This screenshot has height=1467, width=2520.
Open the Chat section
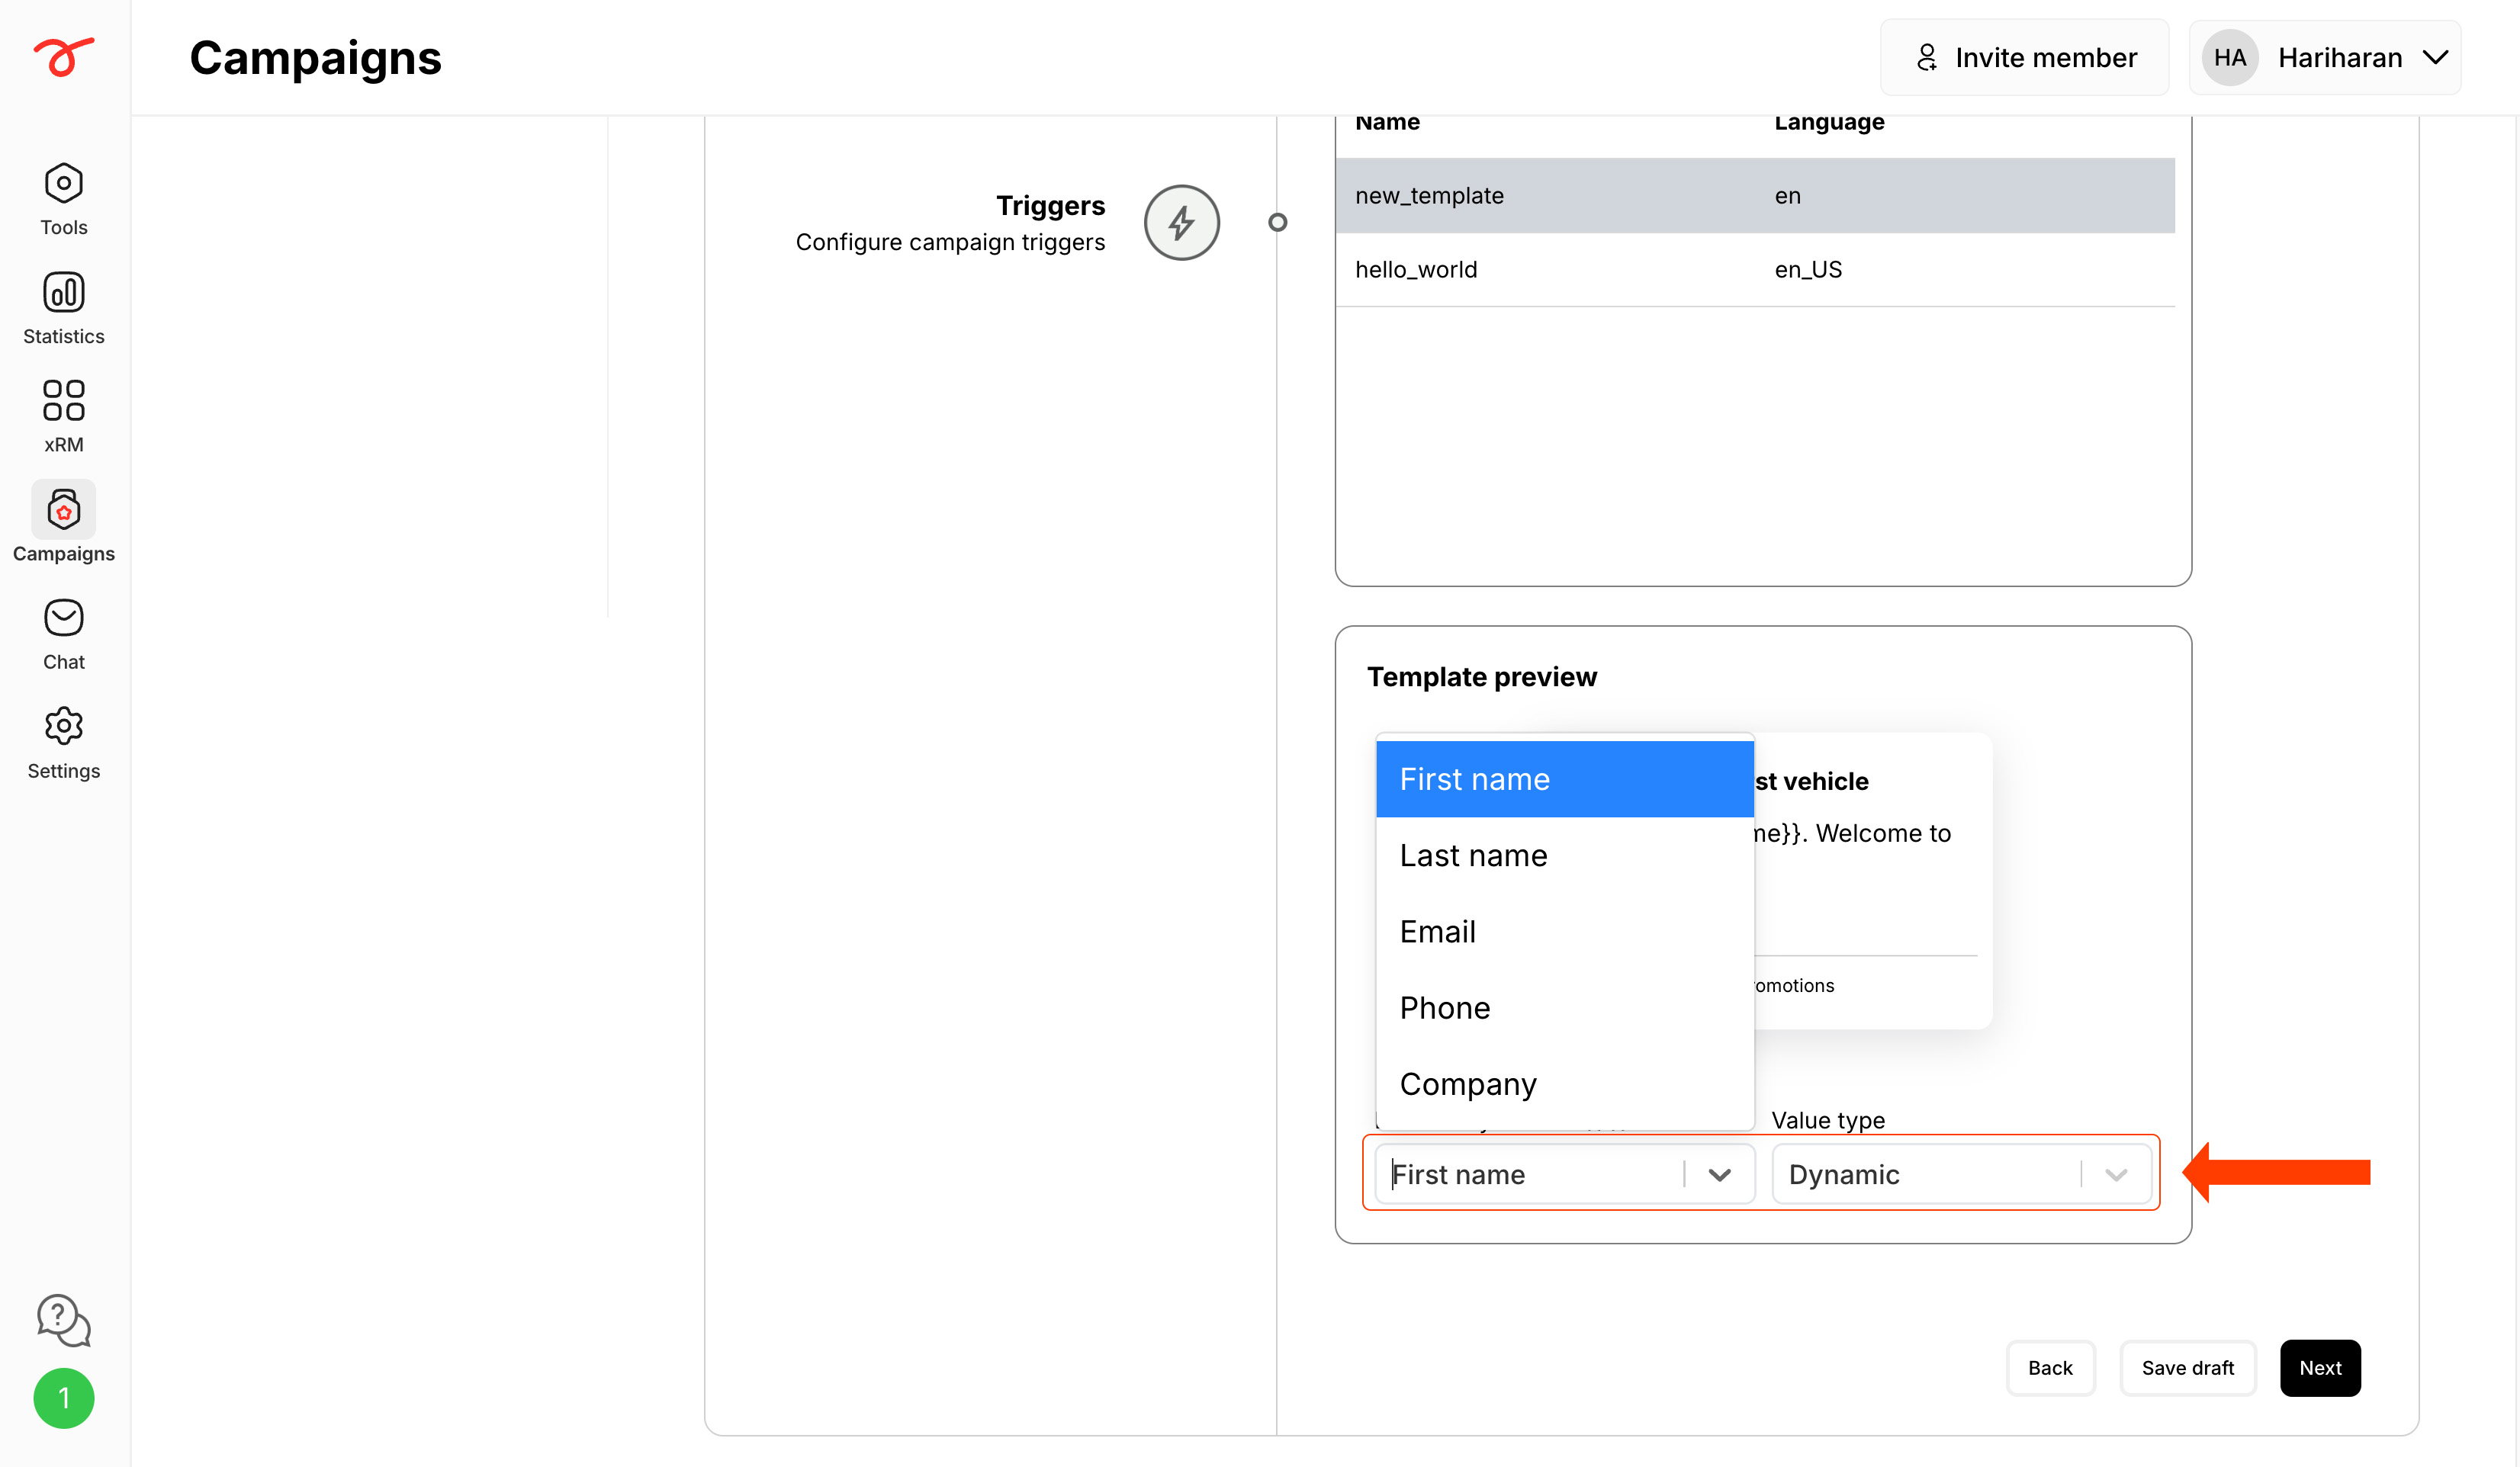point(63,634)
